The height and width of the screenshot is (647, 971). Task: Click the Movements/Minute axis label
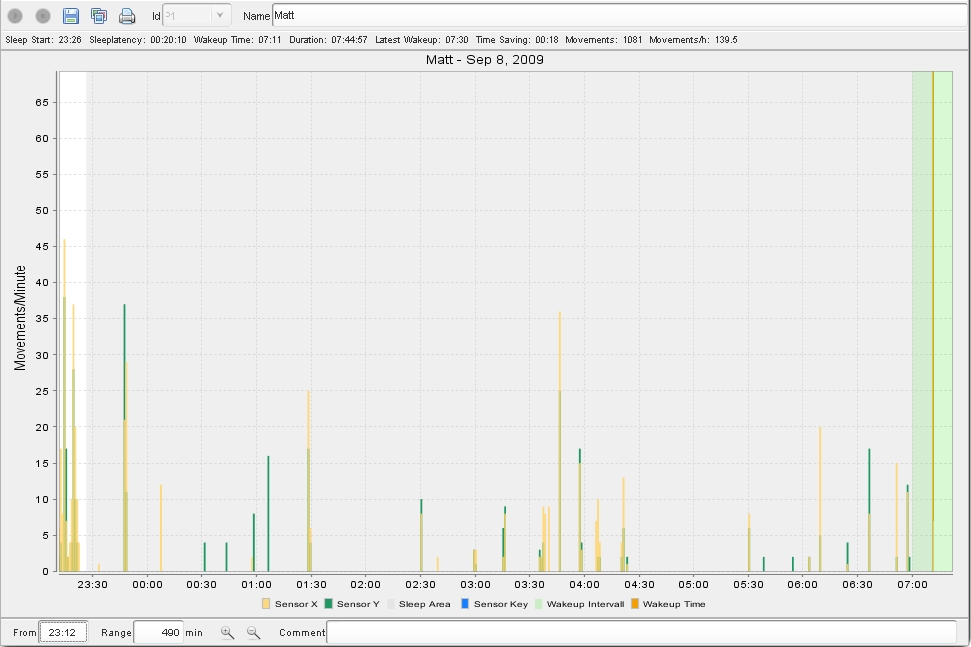(x=20, y=318)
